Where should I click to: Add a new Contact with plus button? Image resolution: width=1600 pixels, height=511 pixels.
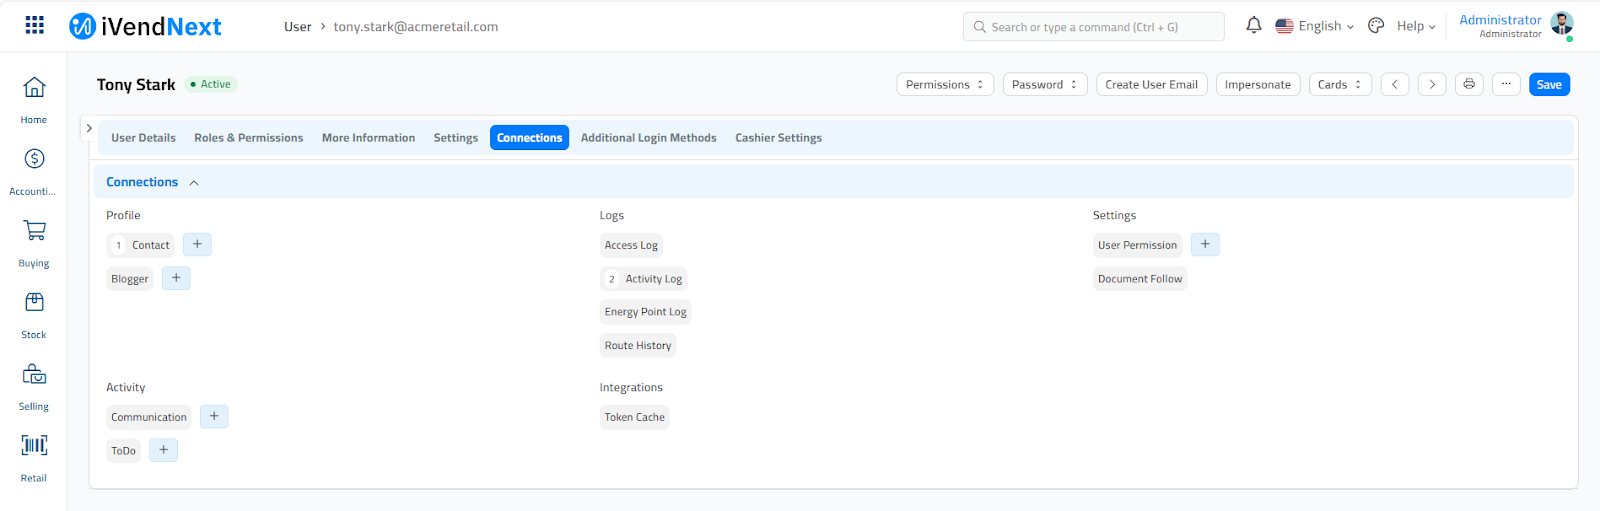click(x=197, y=245)
